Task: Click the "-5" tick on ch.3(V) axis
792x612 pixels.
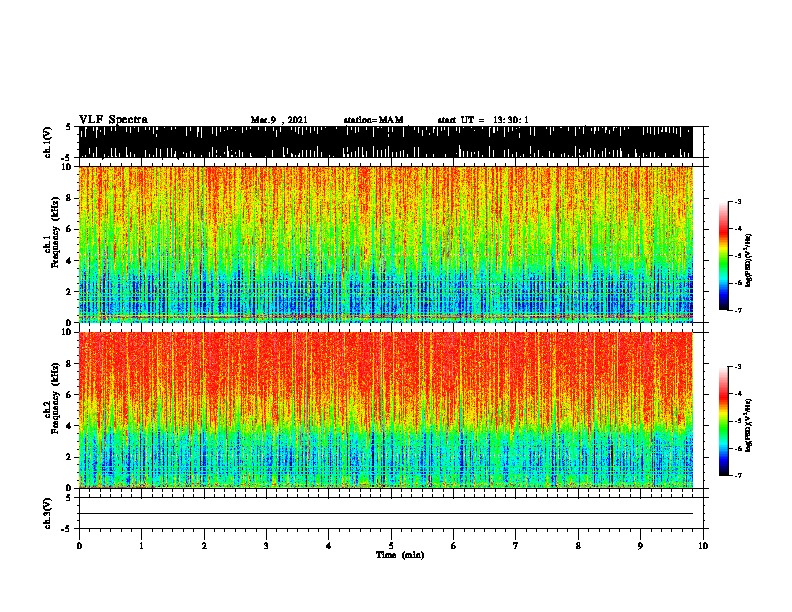Action: coord(67,529)
